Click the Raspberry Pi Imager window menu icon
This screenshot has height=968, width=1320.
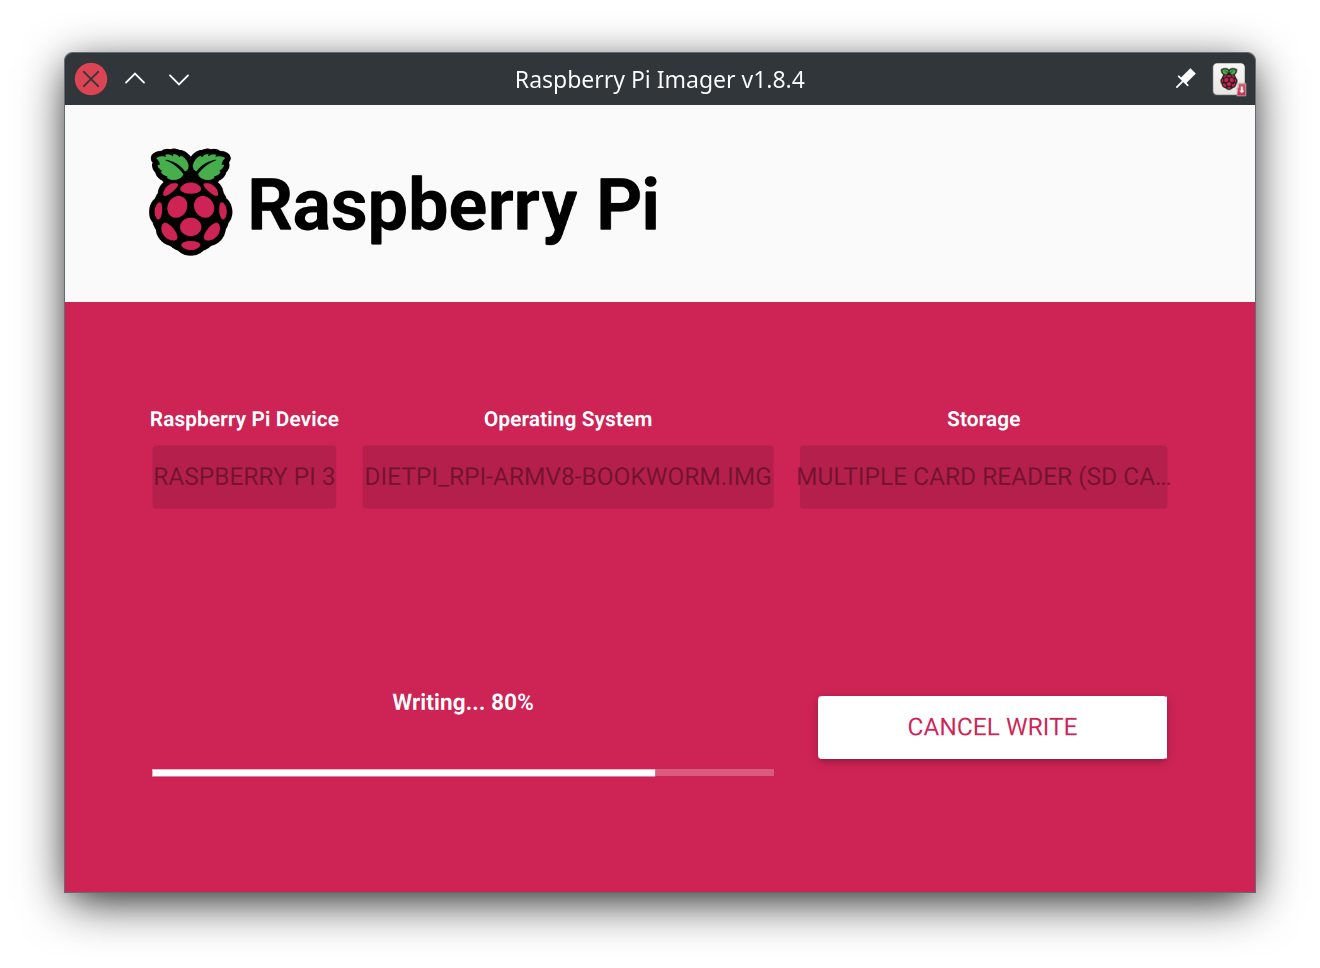click(1228, 79)
